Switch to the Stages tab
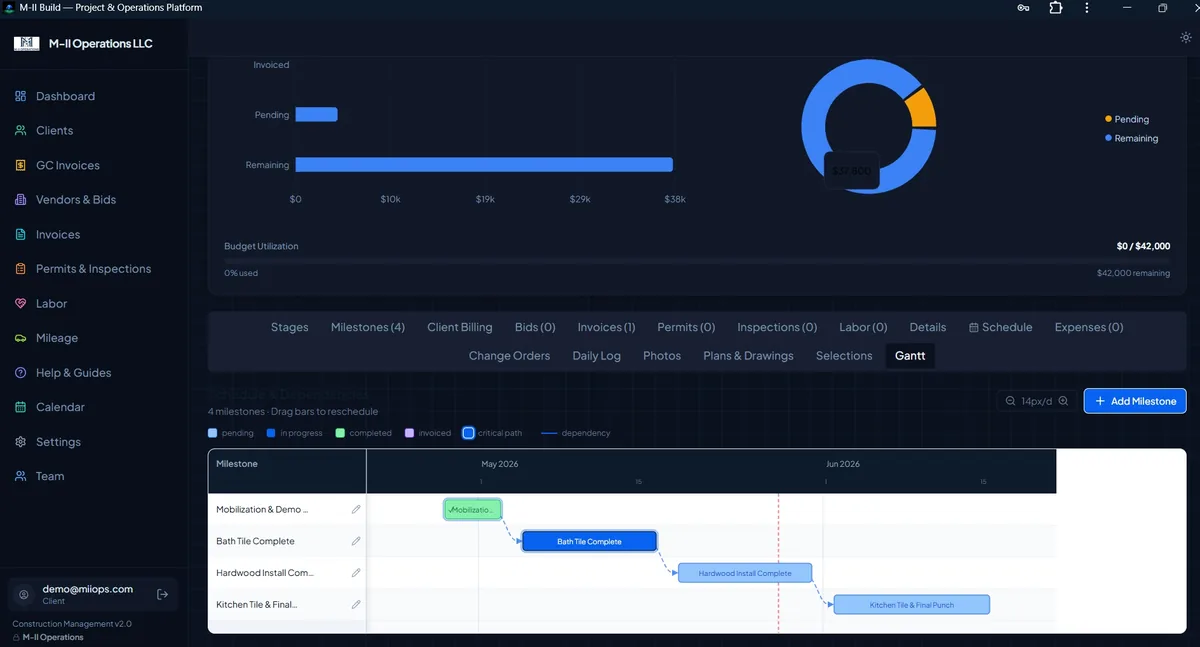 (289, 327)
